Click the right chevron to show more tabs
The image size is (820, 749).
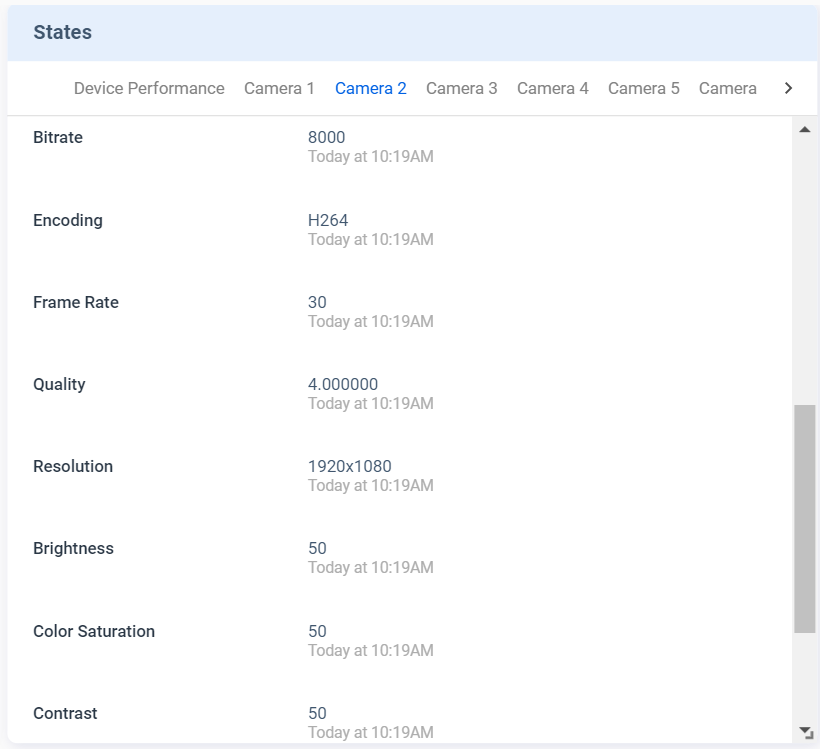788,88
